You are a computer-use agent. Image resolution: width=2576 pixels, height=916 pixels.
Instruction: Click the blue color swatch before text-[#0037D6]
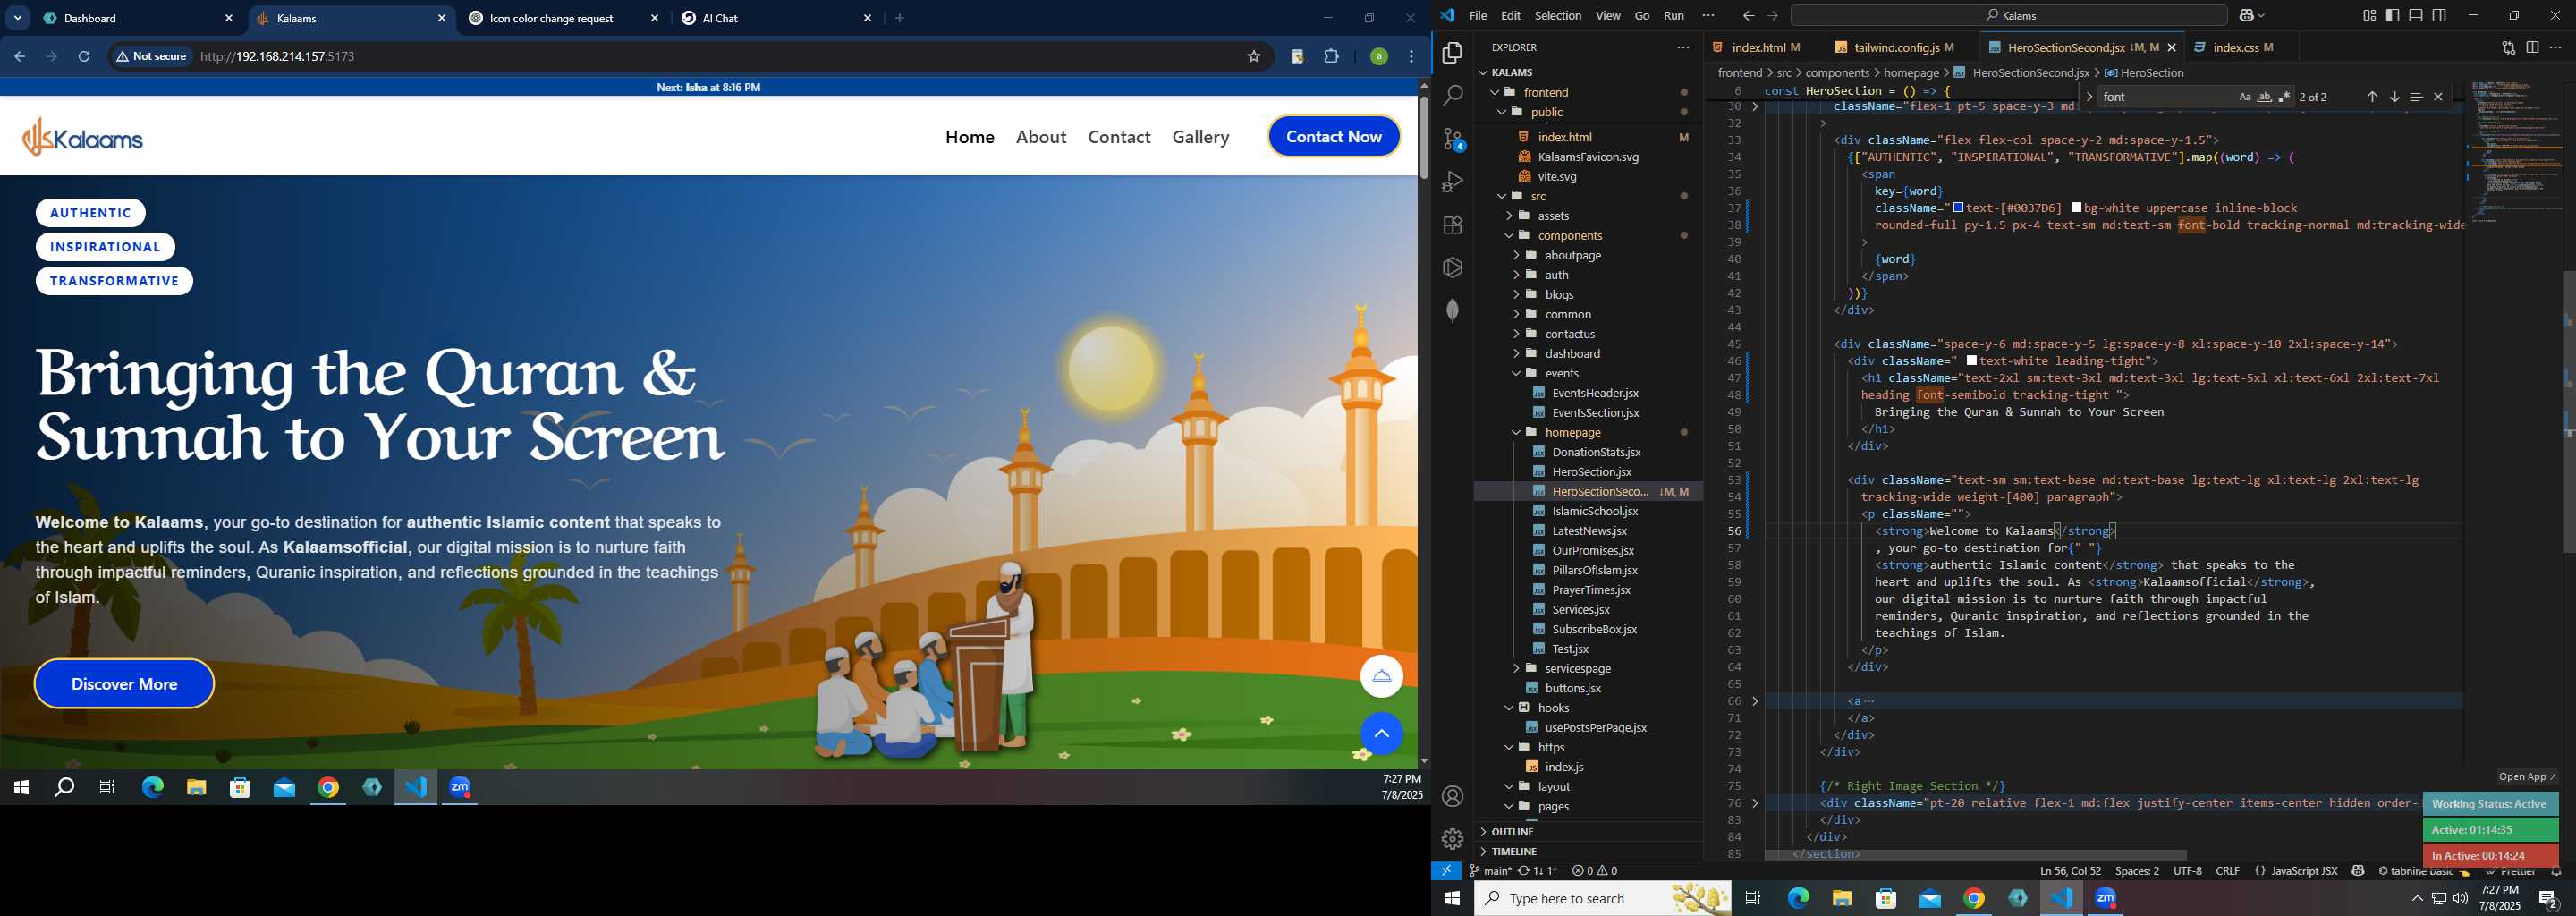(x=1958, y=208)
